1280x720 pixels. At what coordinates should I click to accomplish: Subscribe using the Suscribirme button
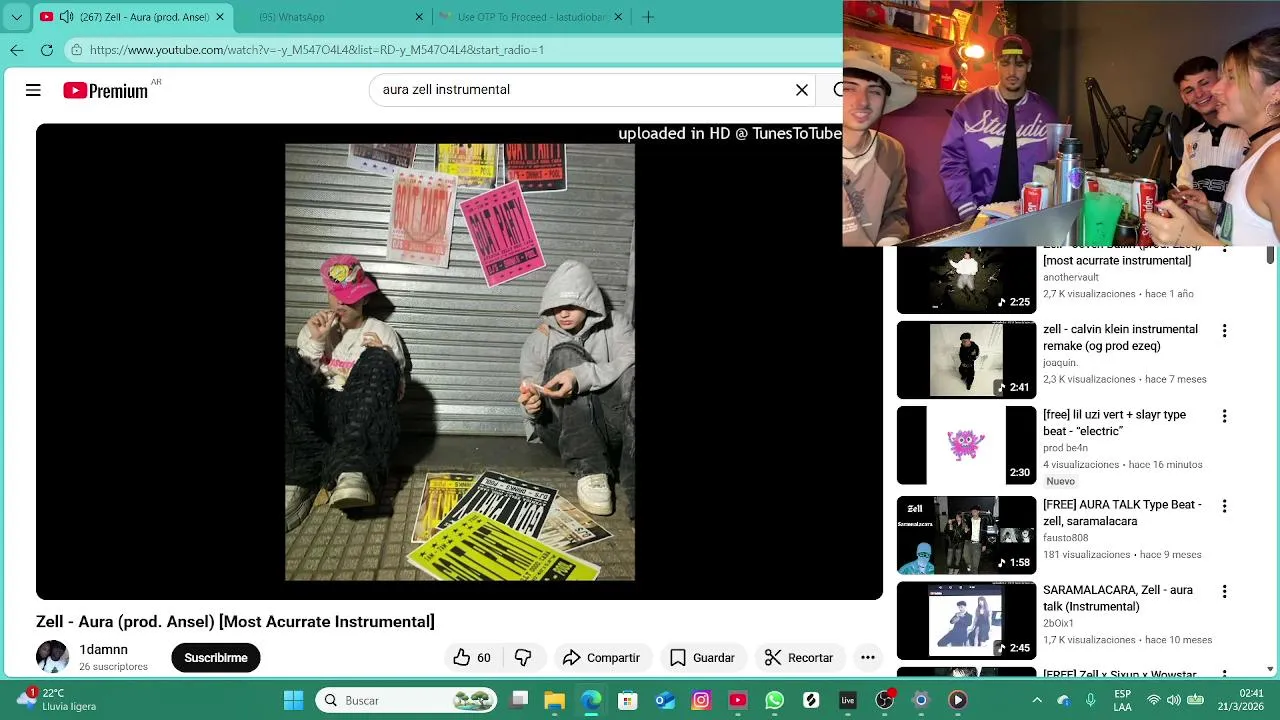(x=216, y=657)
